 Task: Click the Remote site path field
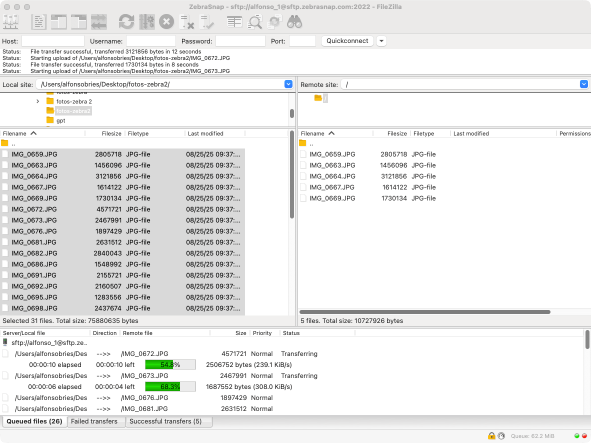pyautogui.click(x=460, y=84)
